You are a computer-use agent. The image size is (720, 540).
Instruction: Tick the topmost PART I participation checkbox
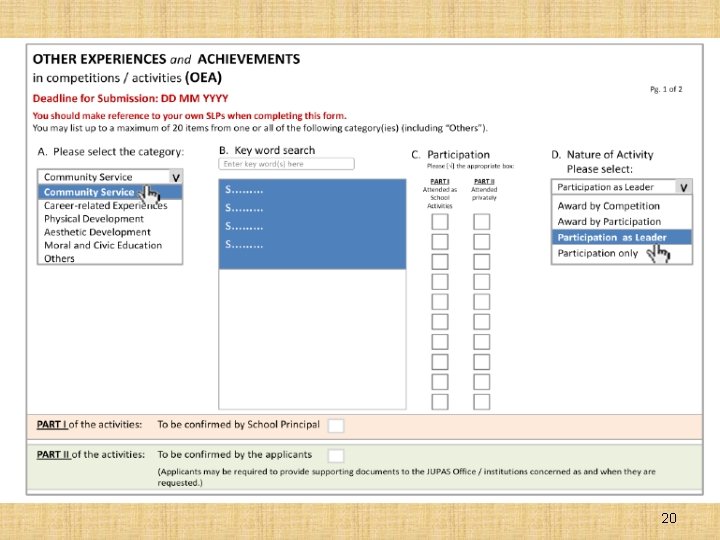(440, 222)
